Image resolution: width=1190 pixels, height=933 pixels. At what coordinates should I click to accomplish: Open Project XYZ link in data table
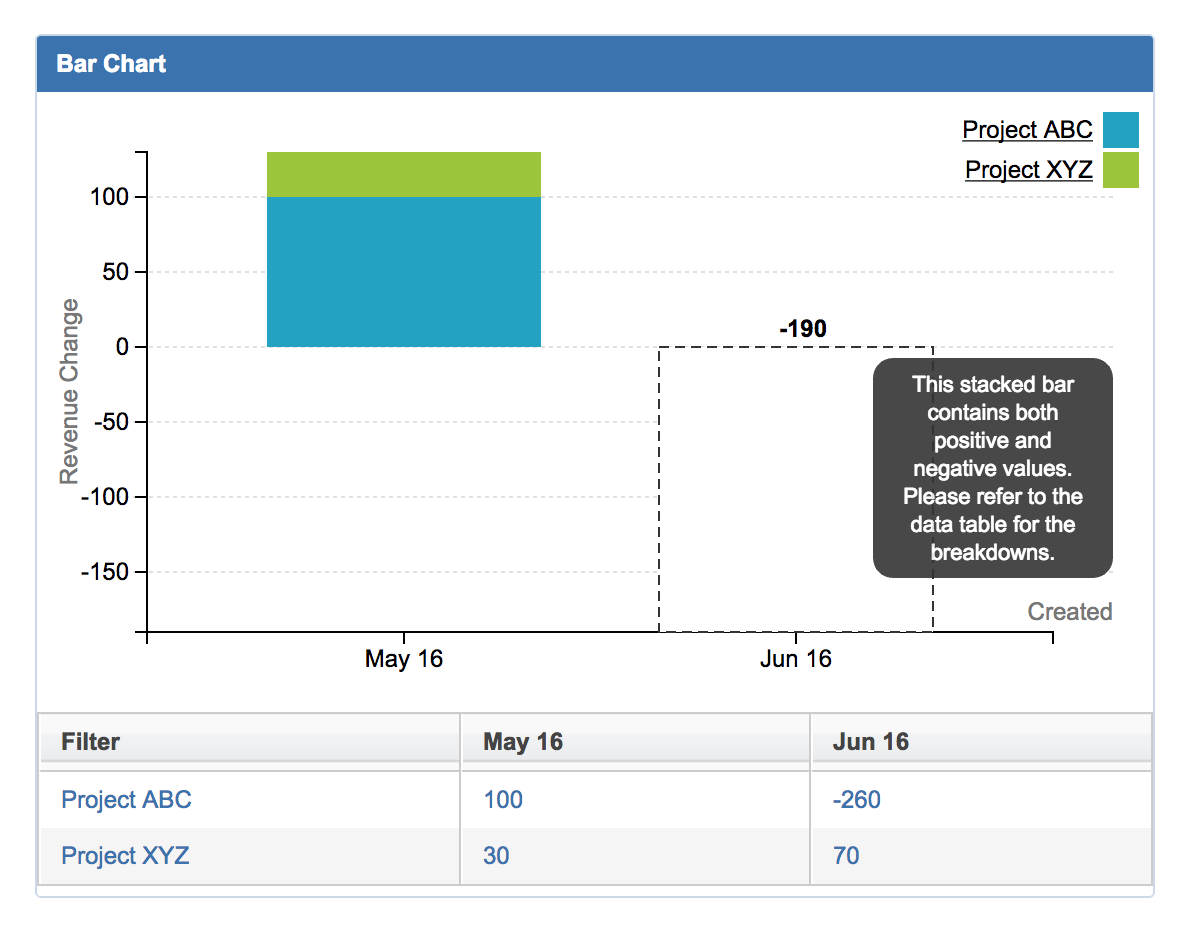pos(125,856)
